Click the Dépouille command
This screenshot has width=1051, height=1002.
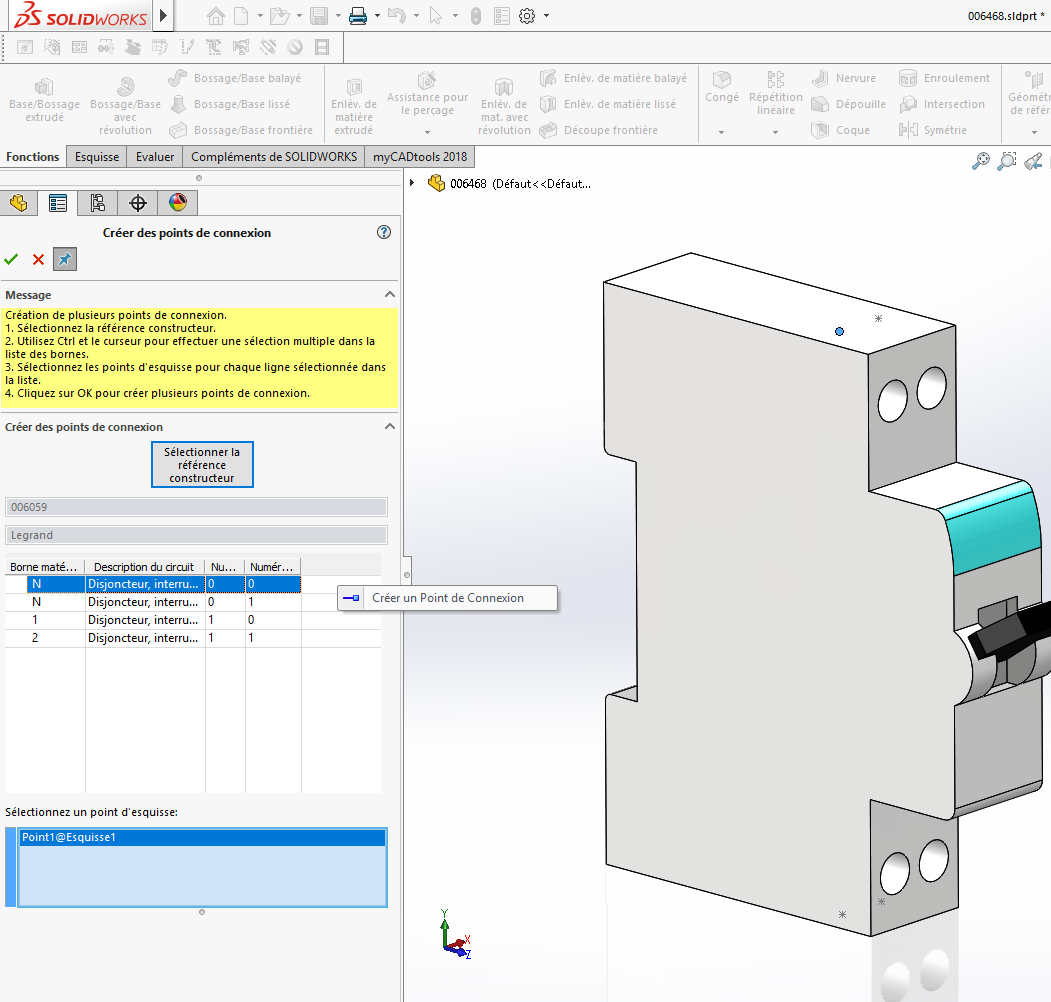pyautogui.click(x=849, y=104)
